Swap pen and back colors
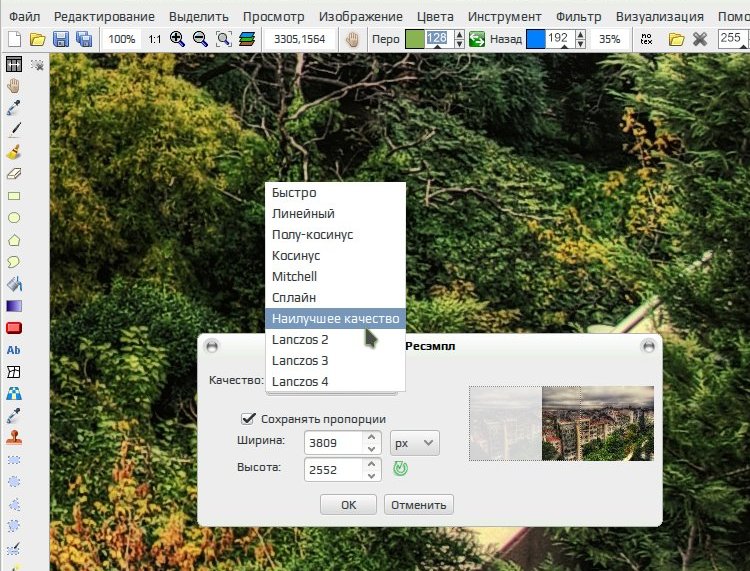This screenshot has width=750, height=571. click(x=476, y=39)
